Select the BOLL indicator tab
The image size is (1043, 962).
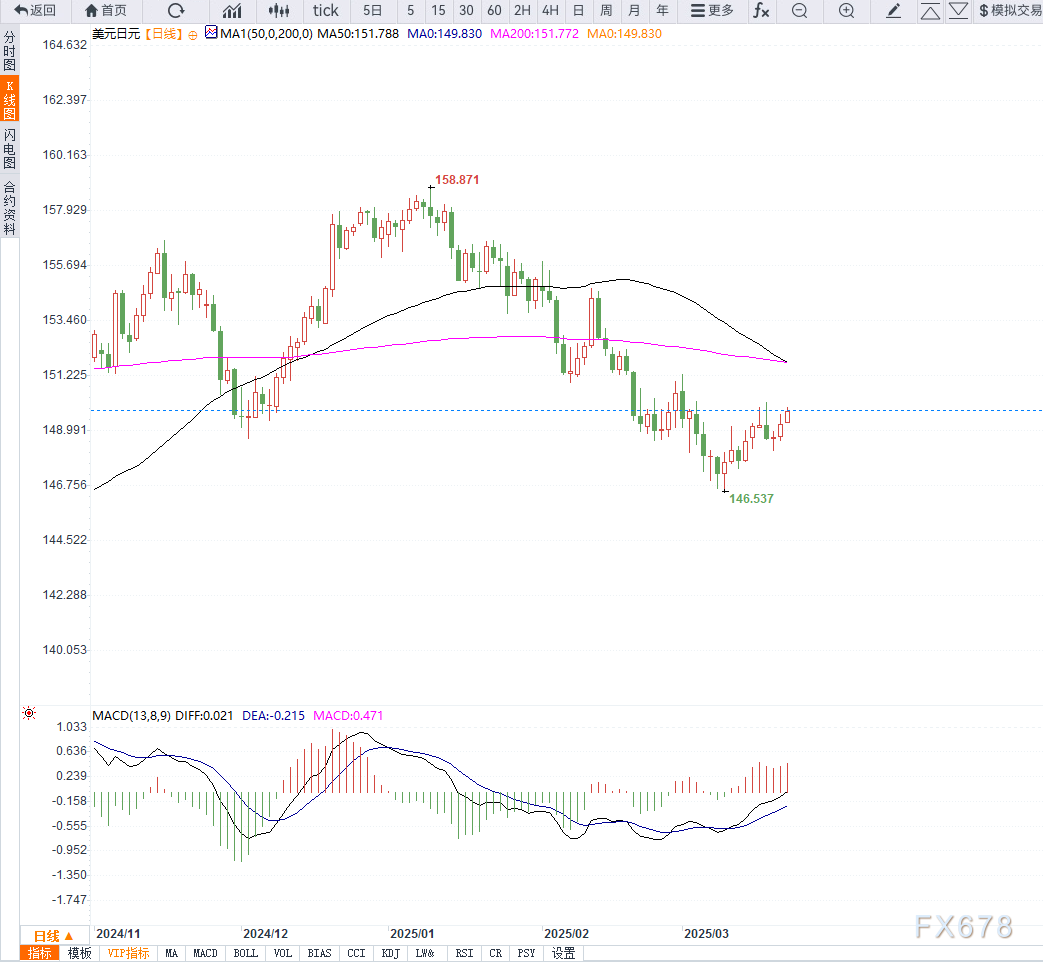click(245, 953)
